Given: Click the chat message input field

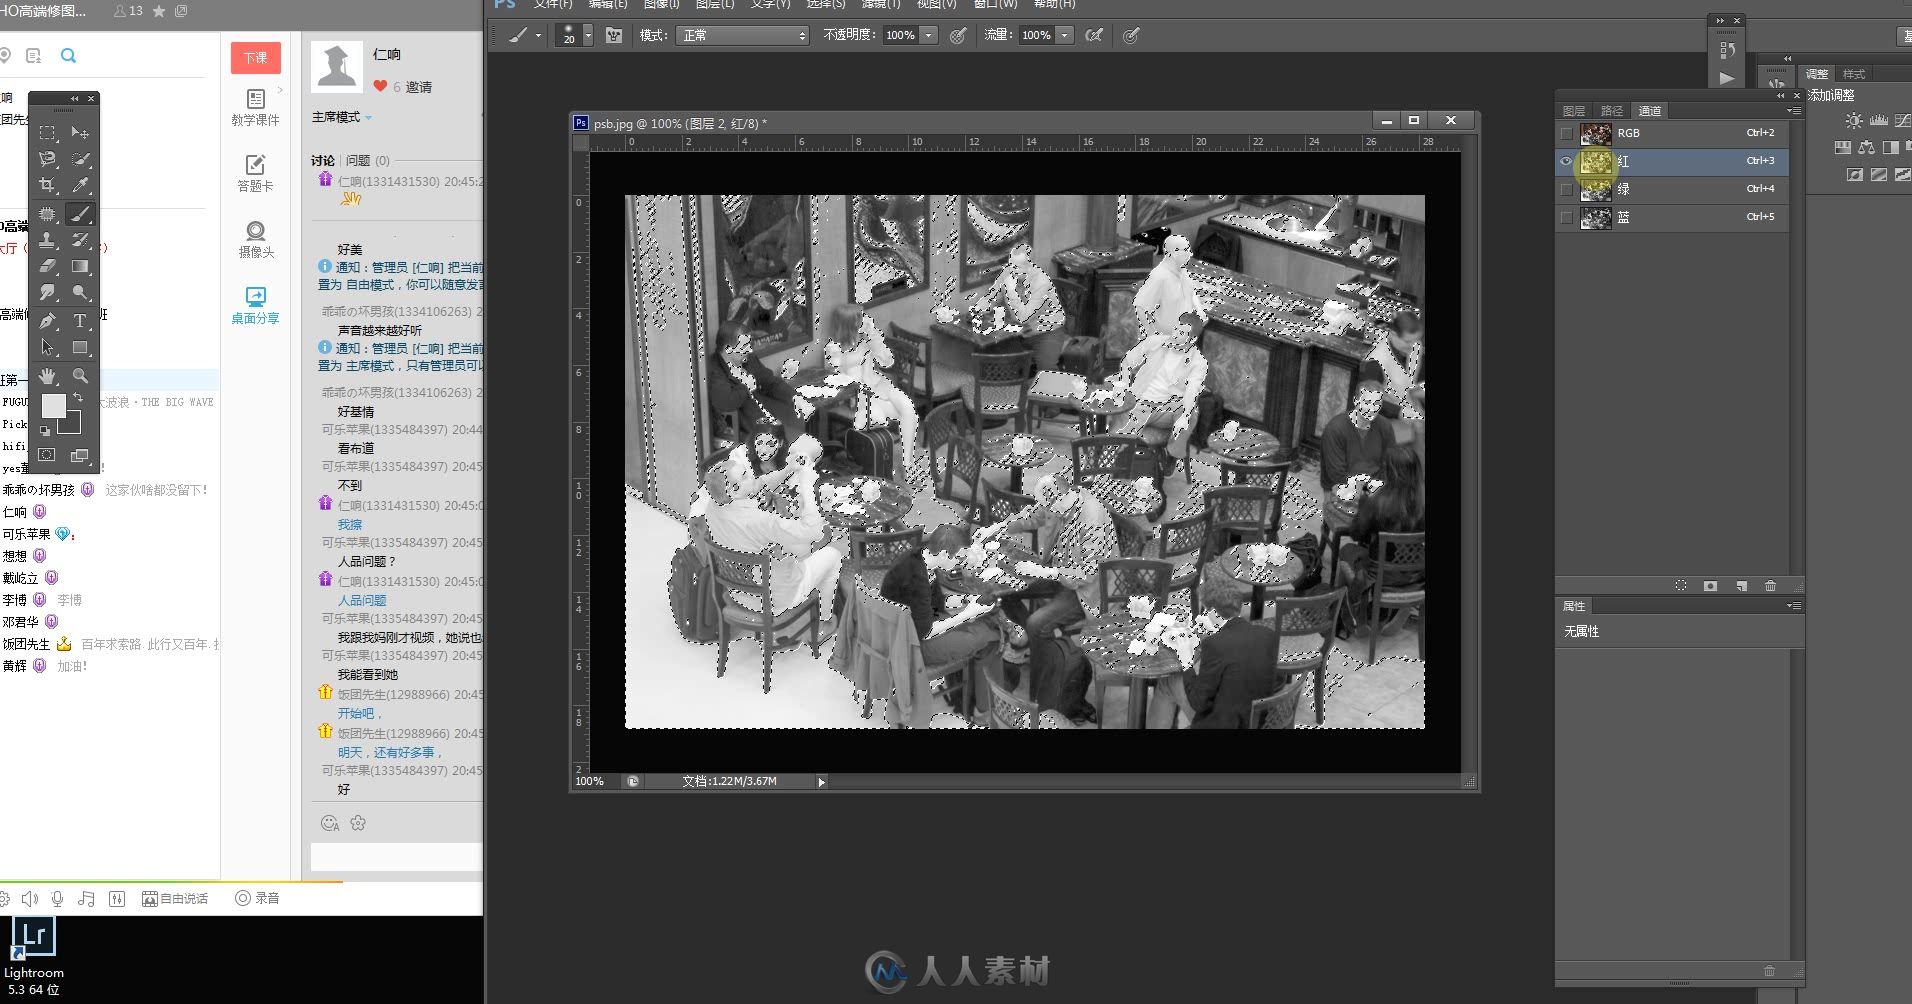Looking at the screenshot, I should coord(396,856).
